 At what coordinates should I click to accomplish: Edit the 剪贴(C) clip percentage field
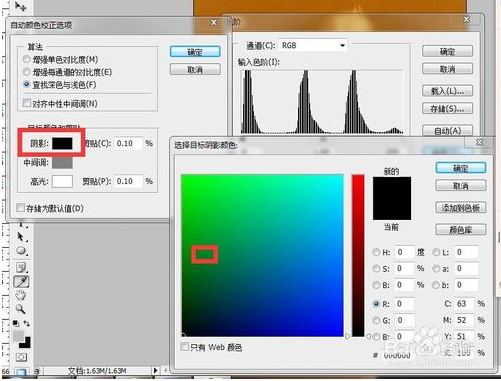(128, 143)
